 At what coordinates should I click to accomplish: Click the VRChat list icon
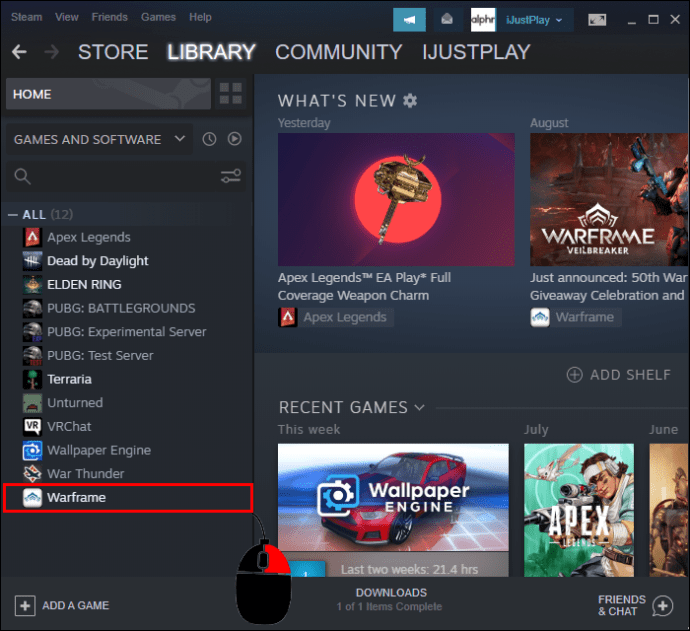[33, 426]
